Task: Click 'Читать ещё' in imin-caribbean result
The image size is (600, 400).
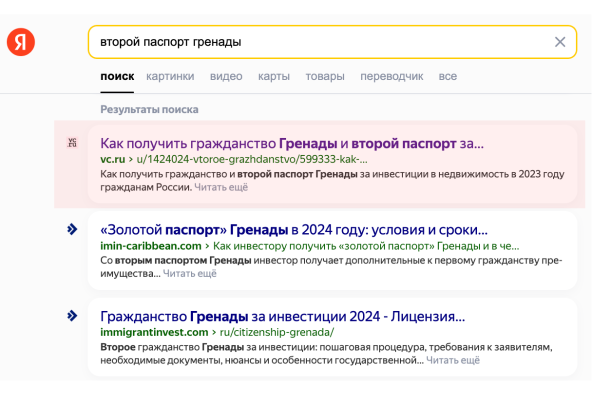Action: (x=190, y=273)
